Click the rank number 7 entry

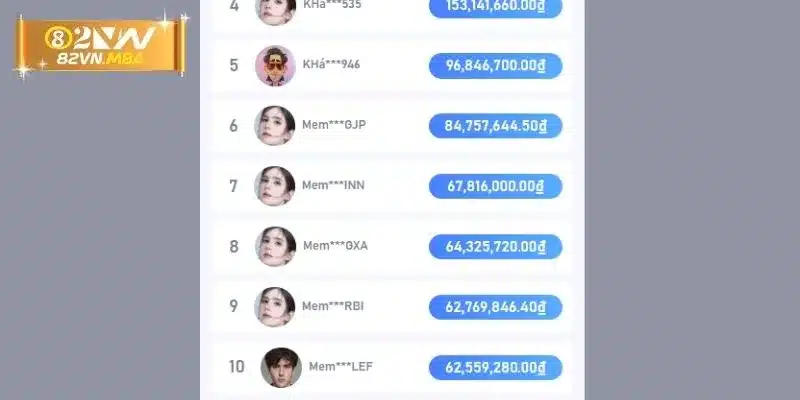click(234, 186)
